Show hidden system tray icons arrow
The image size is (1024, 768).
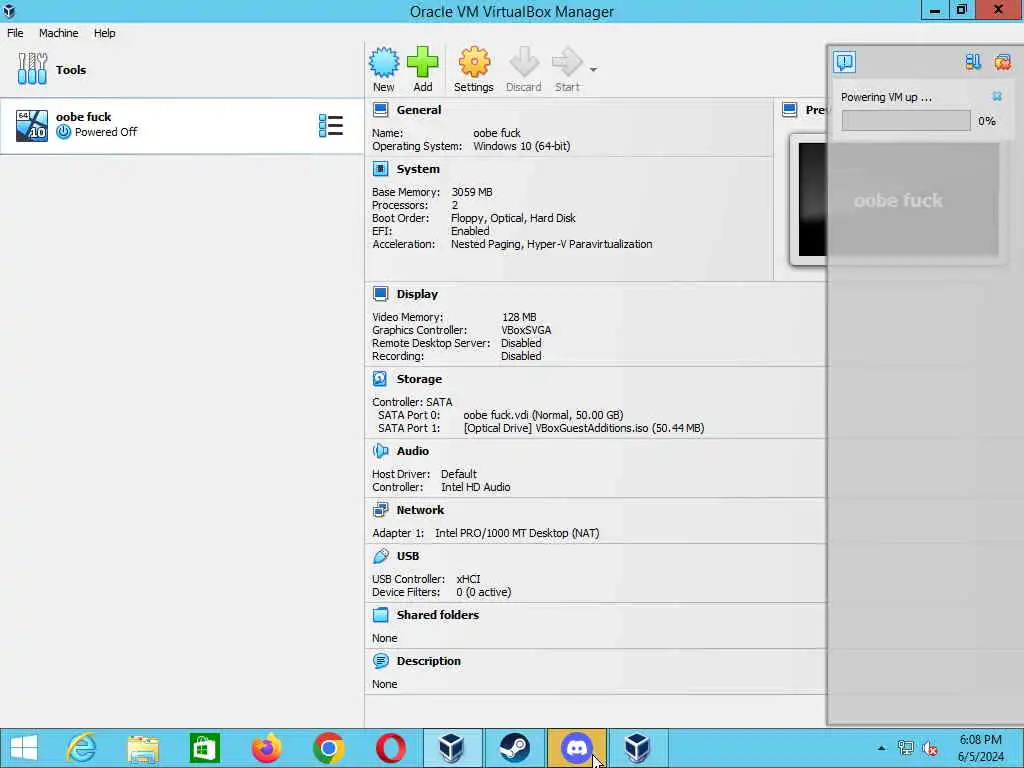click(x=881, y=748)
